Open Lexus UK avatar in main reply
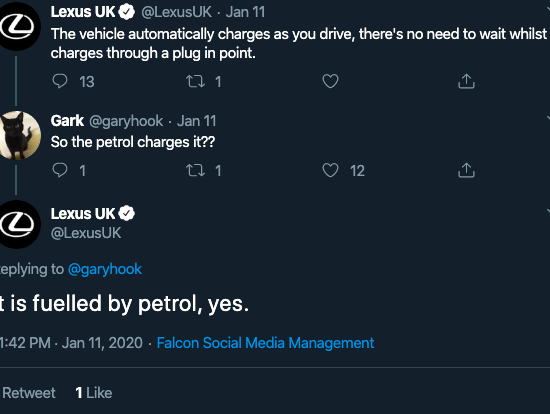 click(18, 225)
